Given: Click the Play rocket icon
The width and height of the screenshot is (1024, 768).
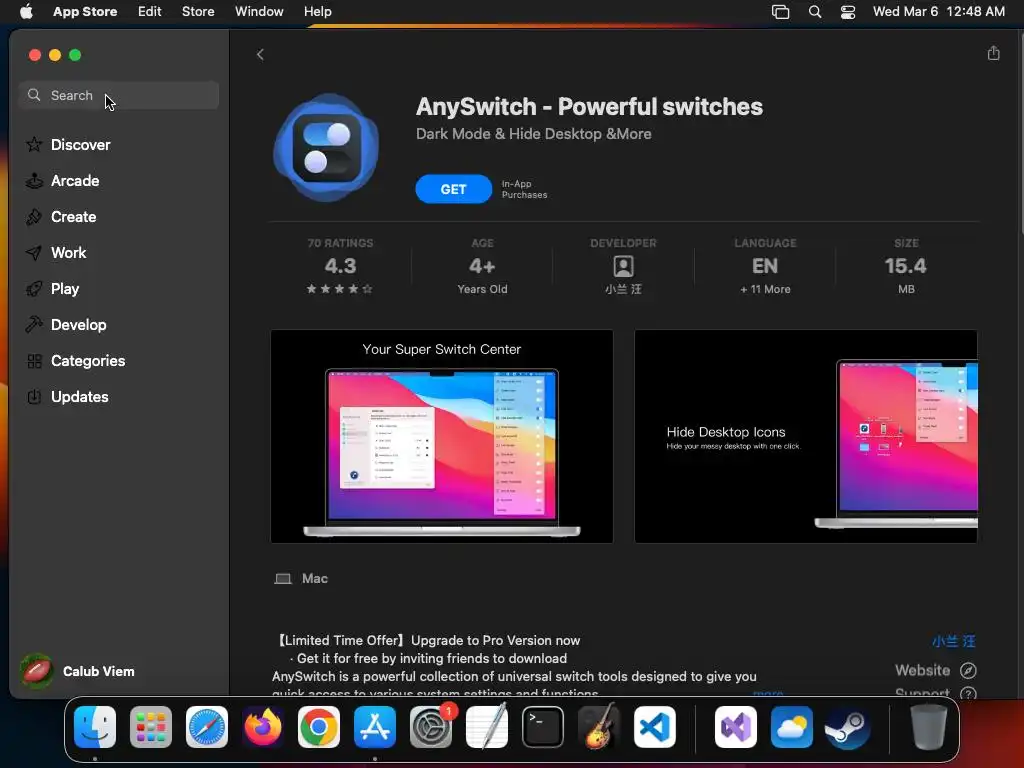Looking at the screenshot, I should 34,288.
